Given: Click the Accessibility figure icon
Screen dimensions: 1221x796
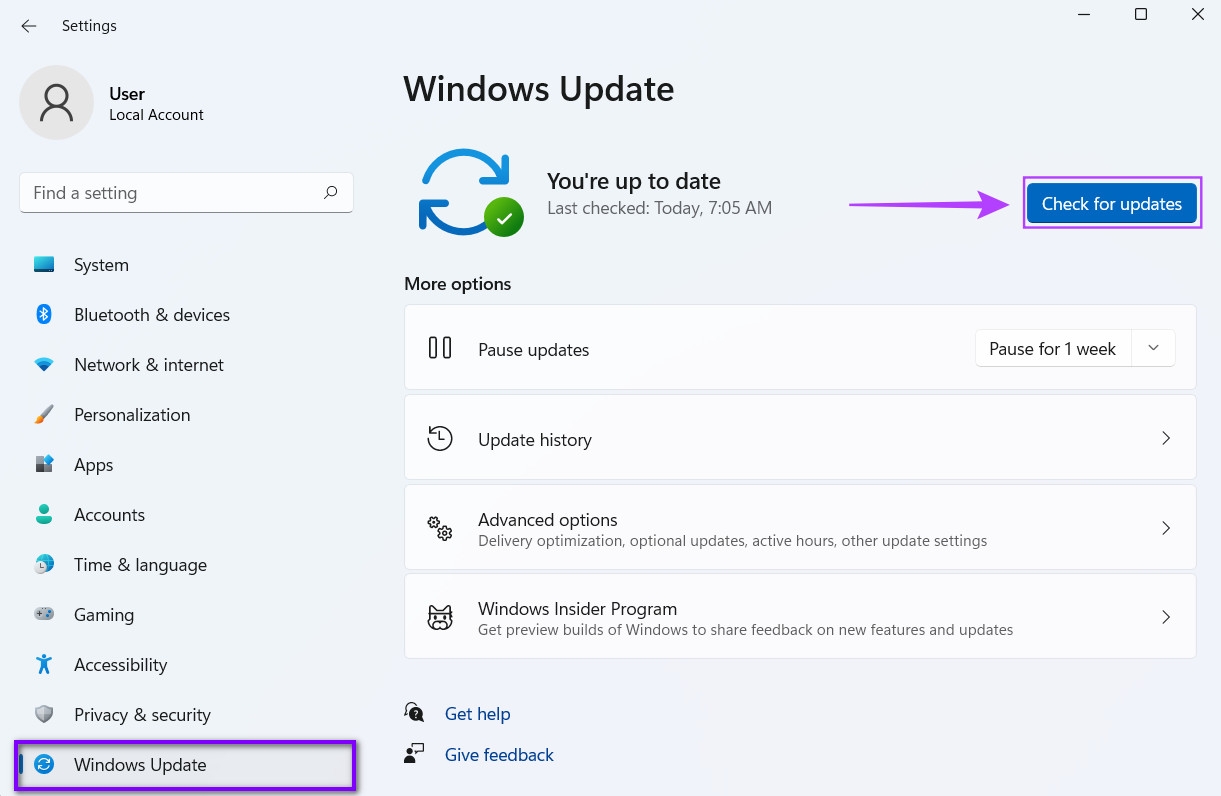Looking at the screenshot, I should 44,665.
